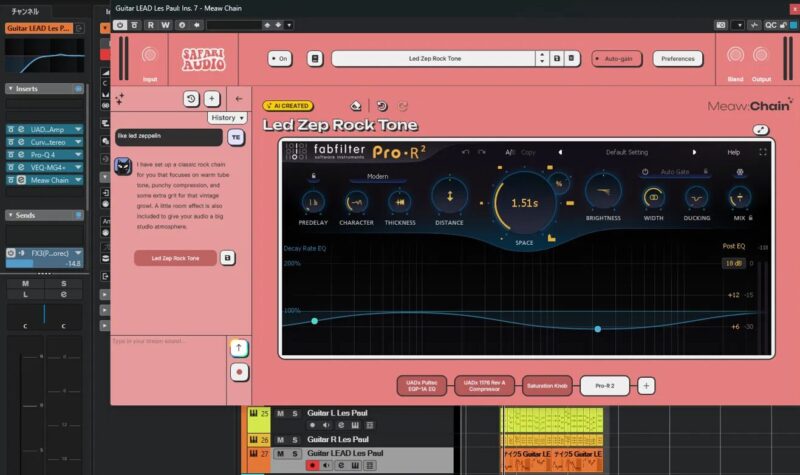Open the Pro-R 2 Help menu
The height and width of the screenshot is (475, 800).
pyautogui.click(x=734, y=153)
